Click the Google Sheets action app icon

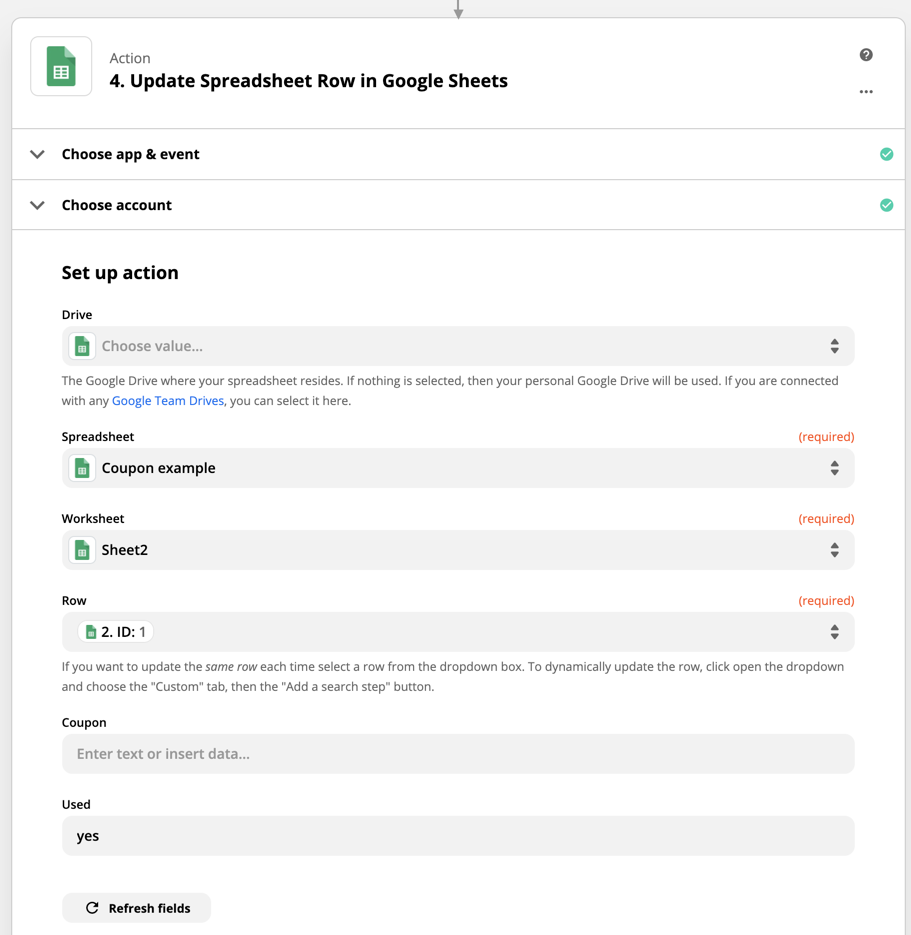61,67
